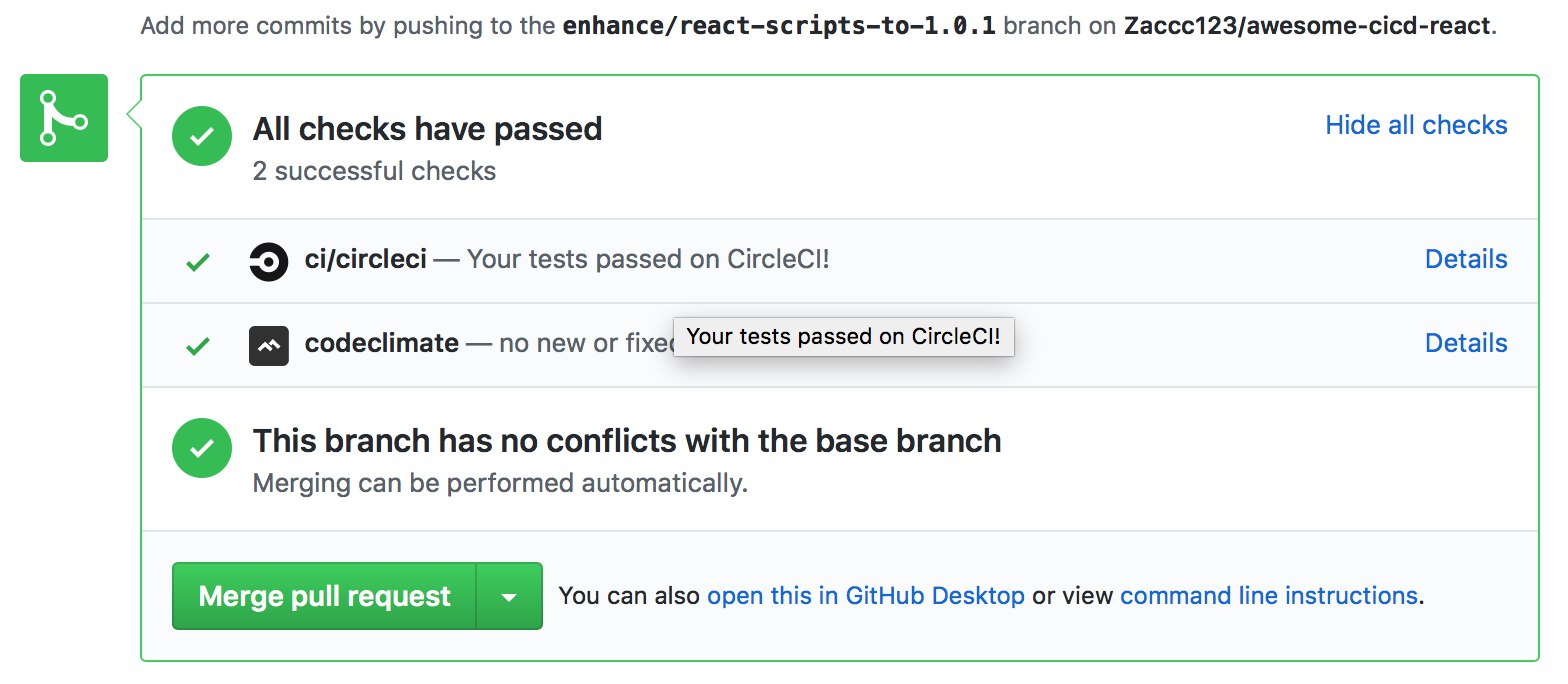Click the small checkmark next to codeclimate
Image resolution: width=1568 pixels, height=684 pixels.
tap(198, 346)
